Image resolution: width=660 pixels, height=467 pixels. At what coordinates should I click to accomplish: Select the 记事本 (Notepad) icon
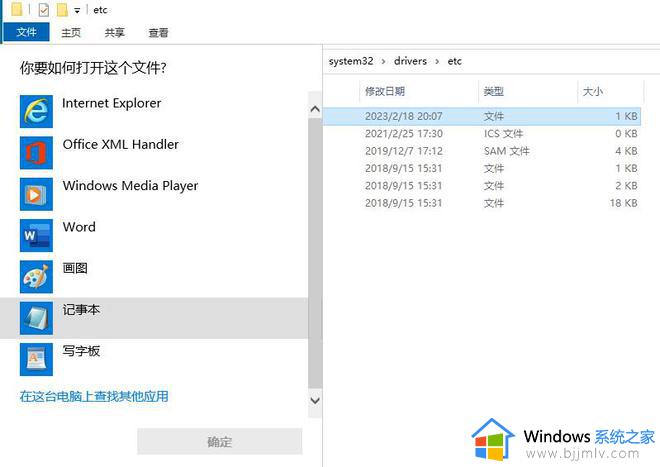pos(36,318)
